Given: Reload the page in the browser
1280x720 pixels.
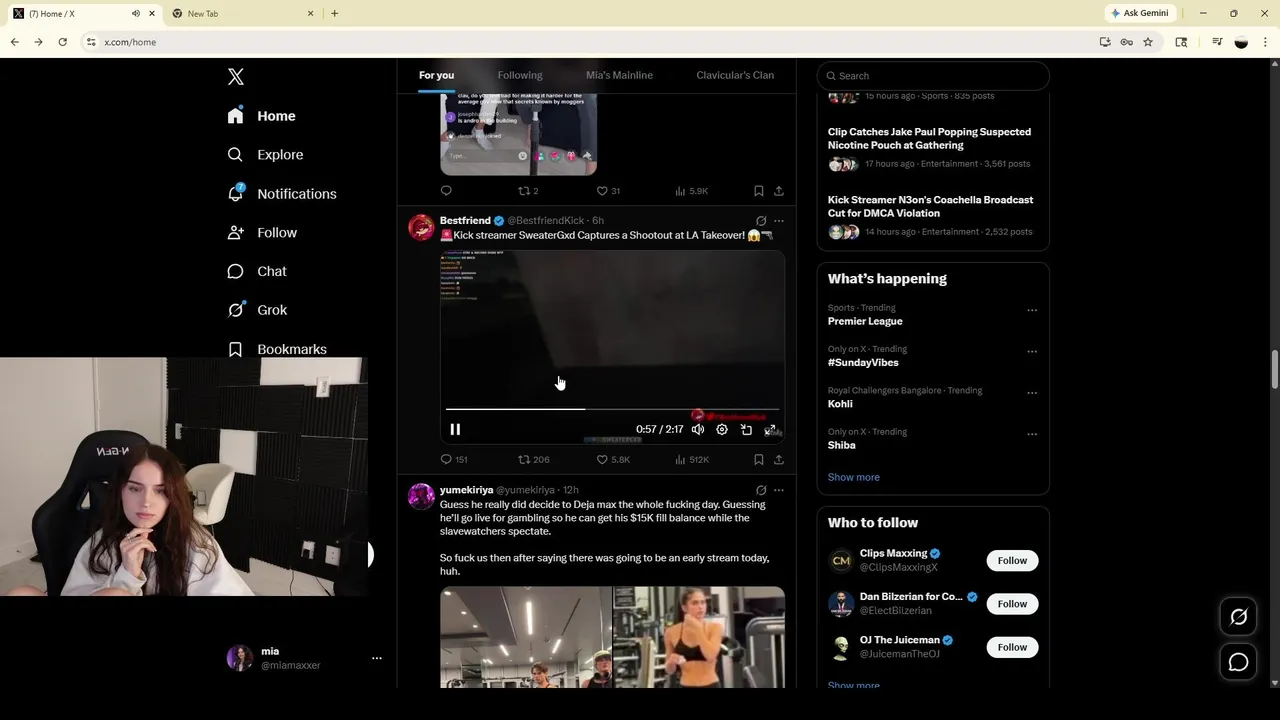Looking at the screenshot, I should pos(62,42).
